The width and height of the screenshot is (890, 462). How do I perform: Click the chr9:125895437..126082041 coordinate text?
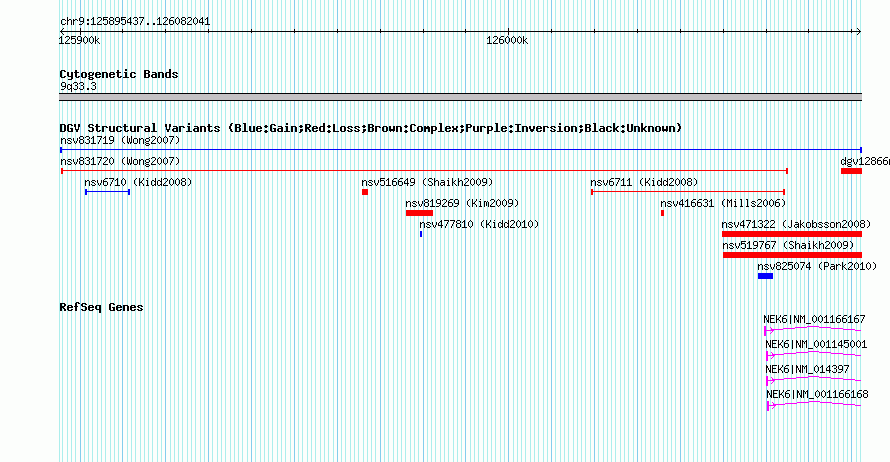tap(135, 22)
